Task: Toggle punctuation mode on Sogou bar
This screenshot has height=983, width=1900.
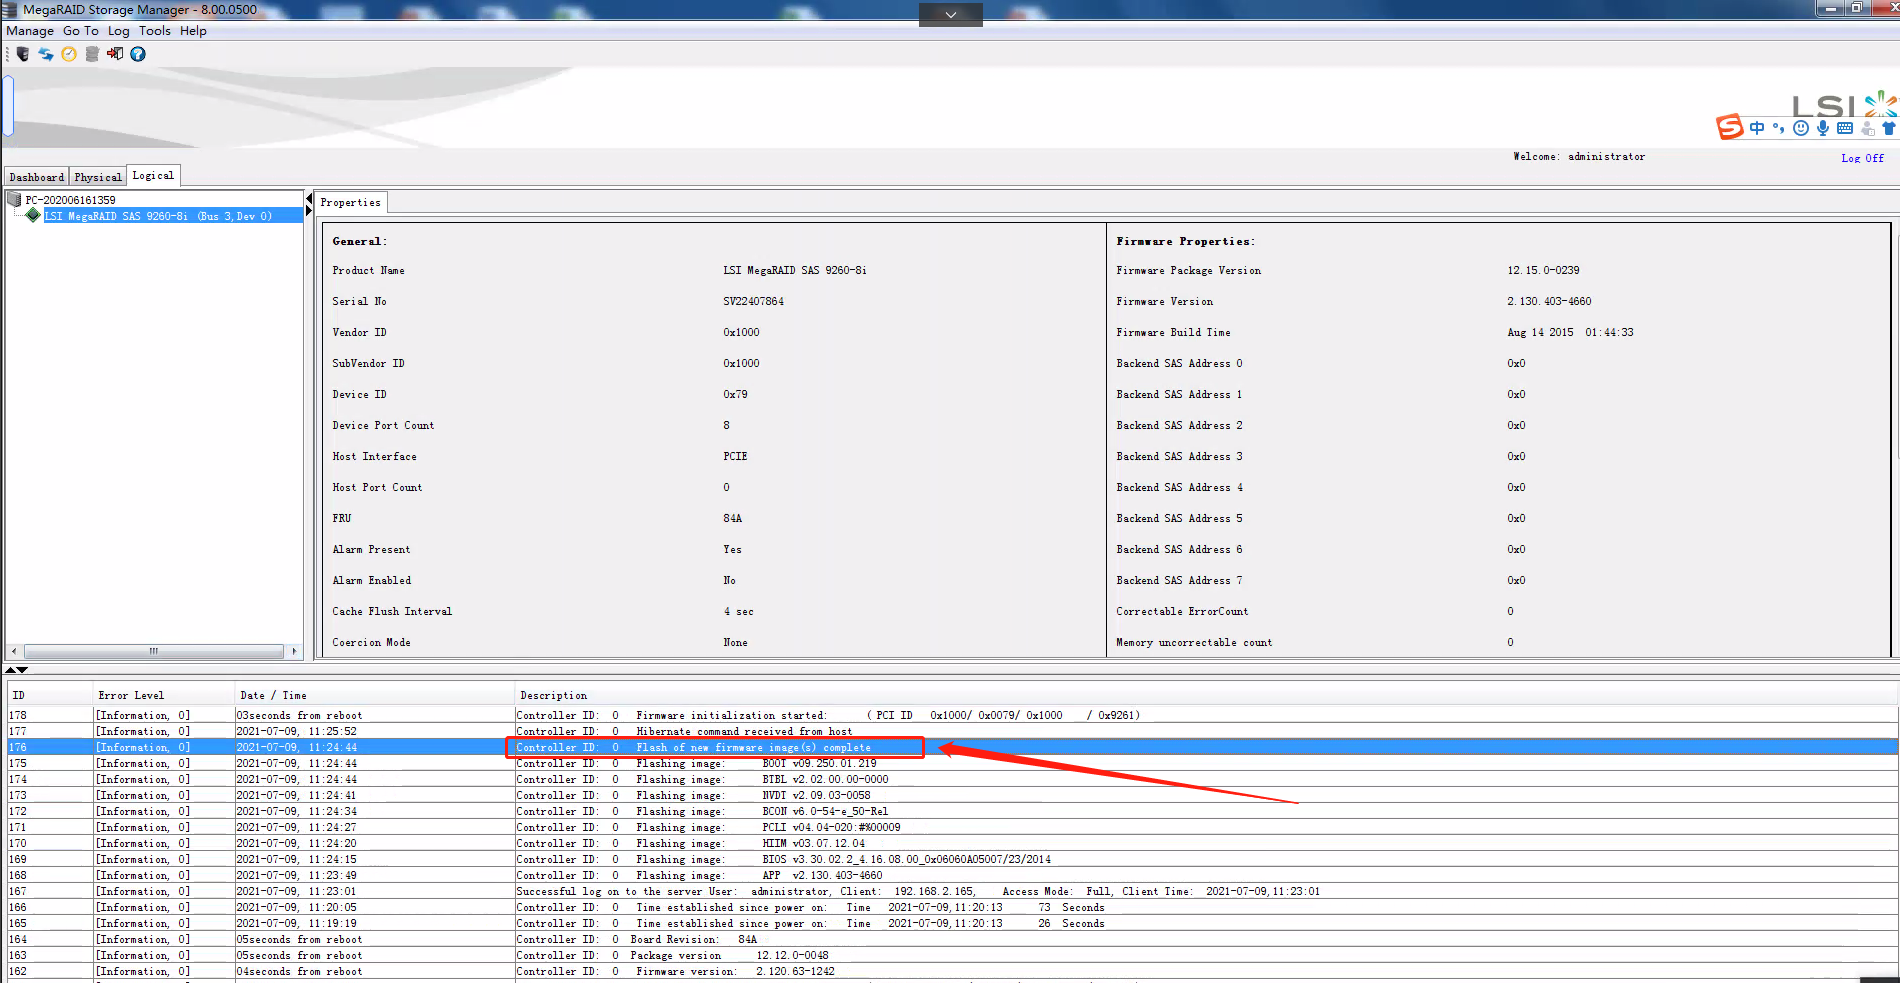Action: (x=1778, y=128)
